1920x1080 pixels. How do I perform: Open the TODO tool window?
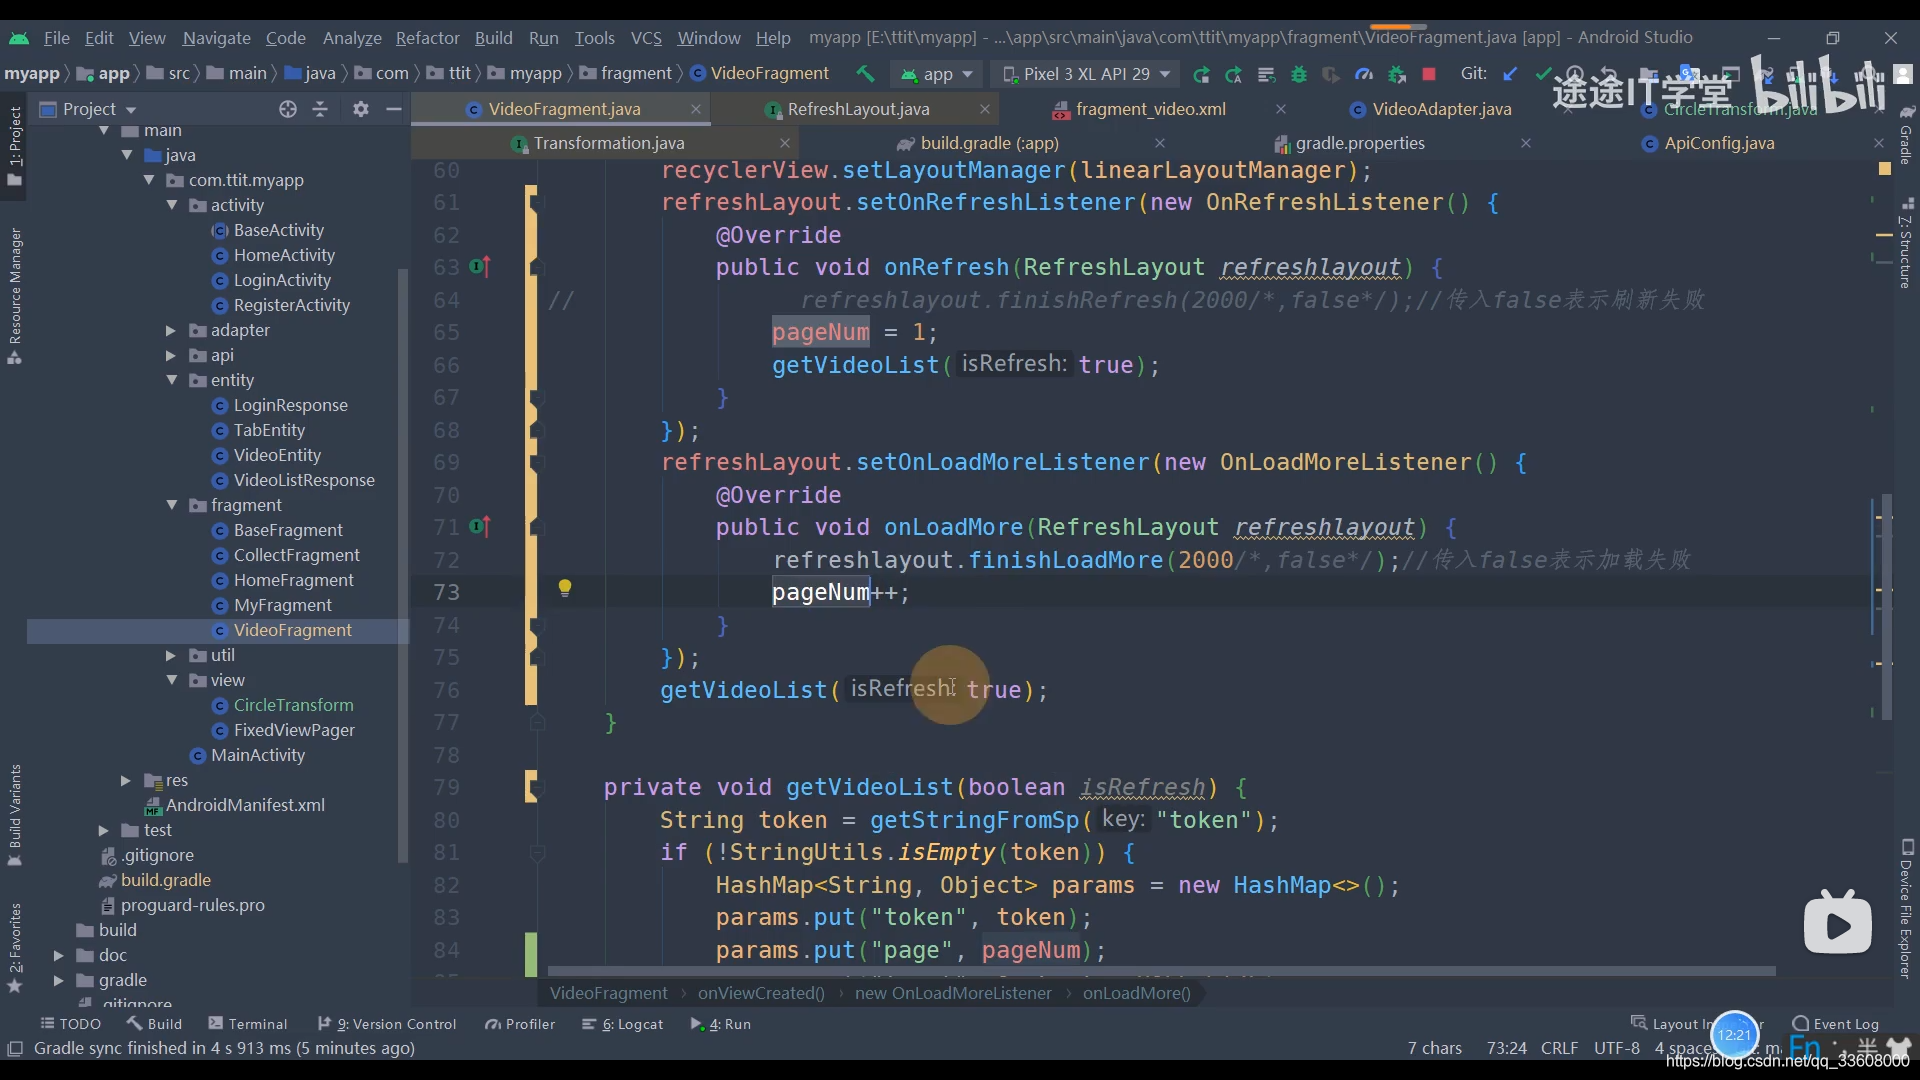point(71,1024)
